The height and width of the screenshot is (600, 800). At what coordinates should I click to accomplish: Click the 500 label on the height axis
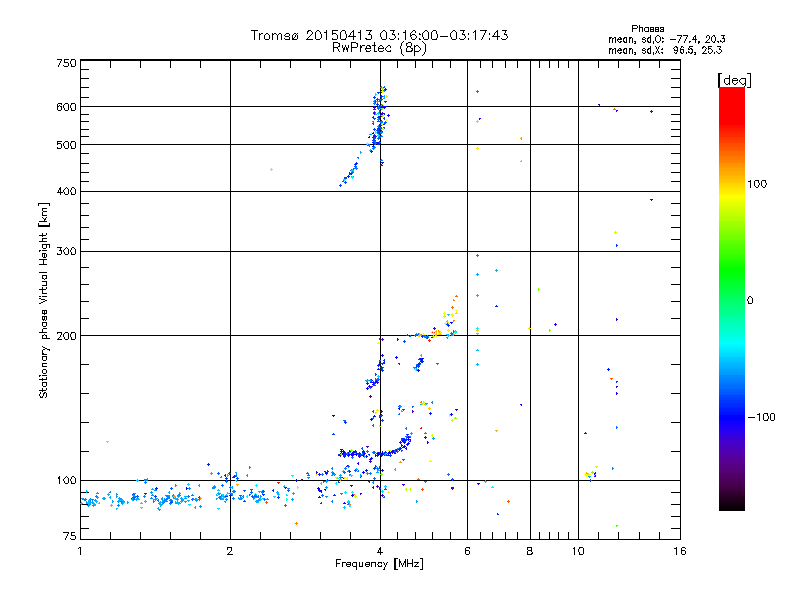pyautogui.click(x=66, y=145)
